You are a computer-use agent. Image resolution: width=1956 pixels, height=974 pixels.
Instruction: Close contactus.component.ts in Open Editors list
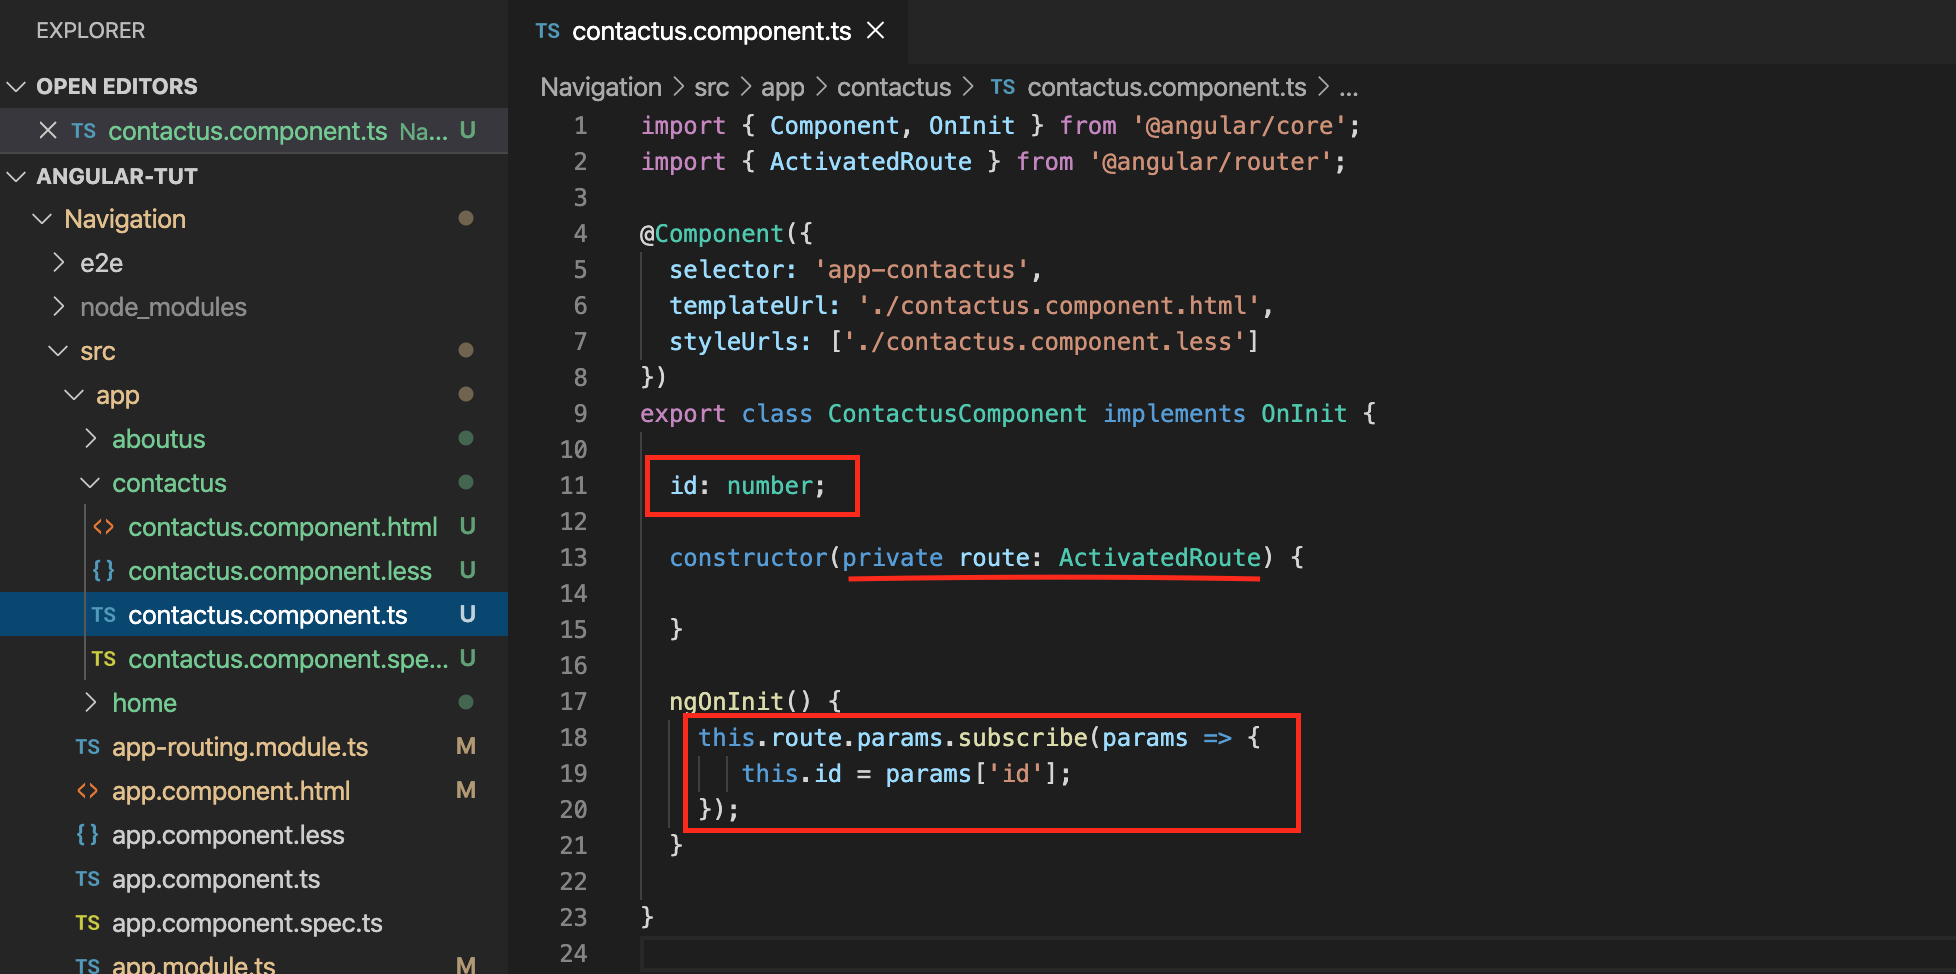click(x=48, y=131)
